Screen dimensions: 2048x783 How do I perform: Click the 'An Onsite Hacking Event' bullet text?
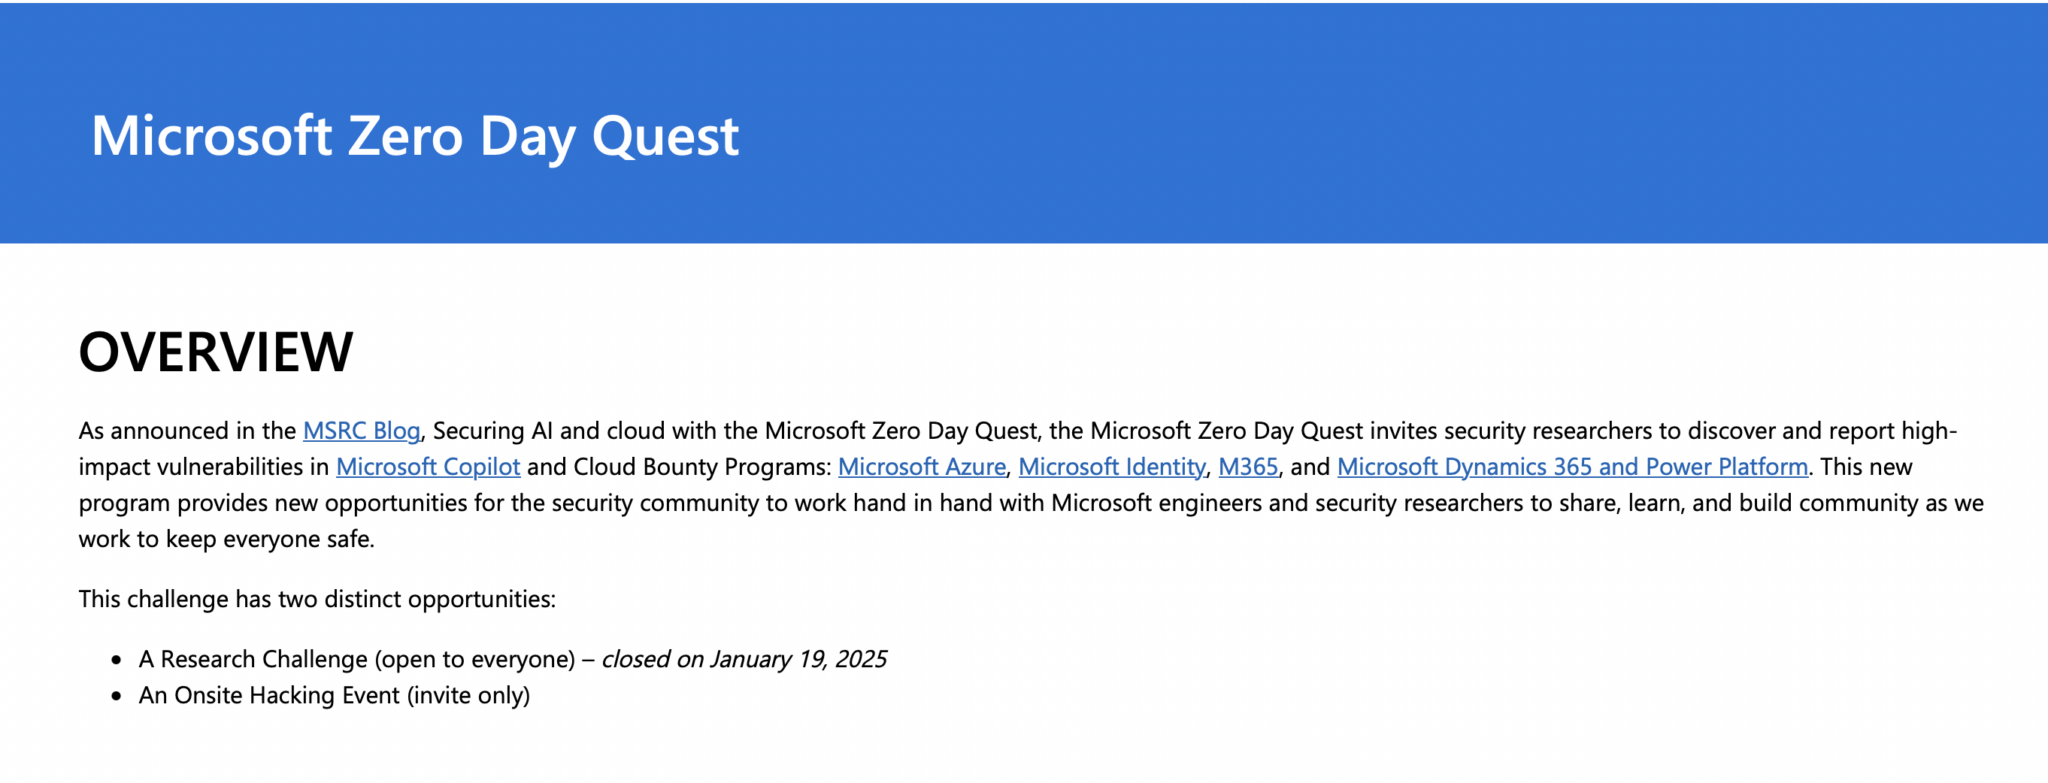[270, 695]
